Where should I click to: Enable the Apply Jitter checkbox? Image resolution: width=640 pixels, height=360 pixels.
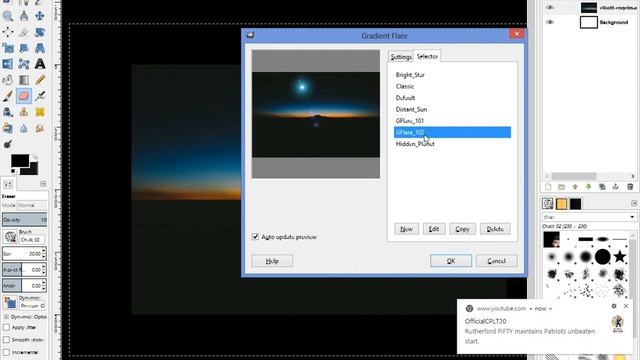click(x=7, y=327)
